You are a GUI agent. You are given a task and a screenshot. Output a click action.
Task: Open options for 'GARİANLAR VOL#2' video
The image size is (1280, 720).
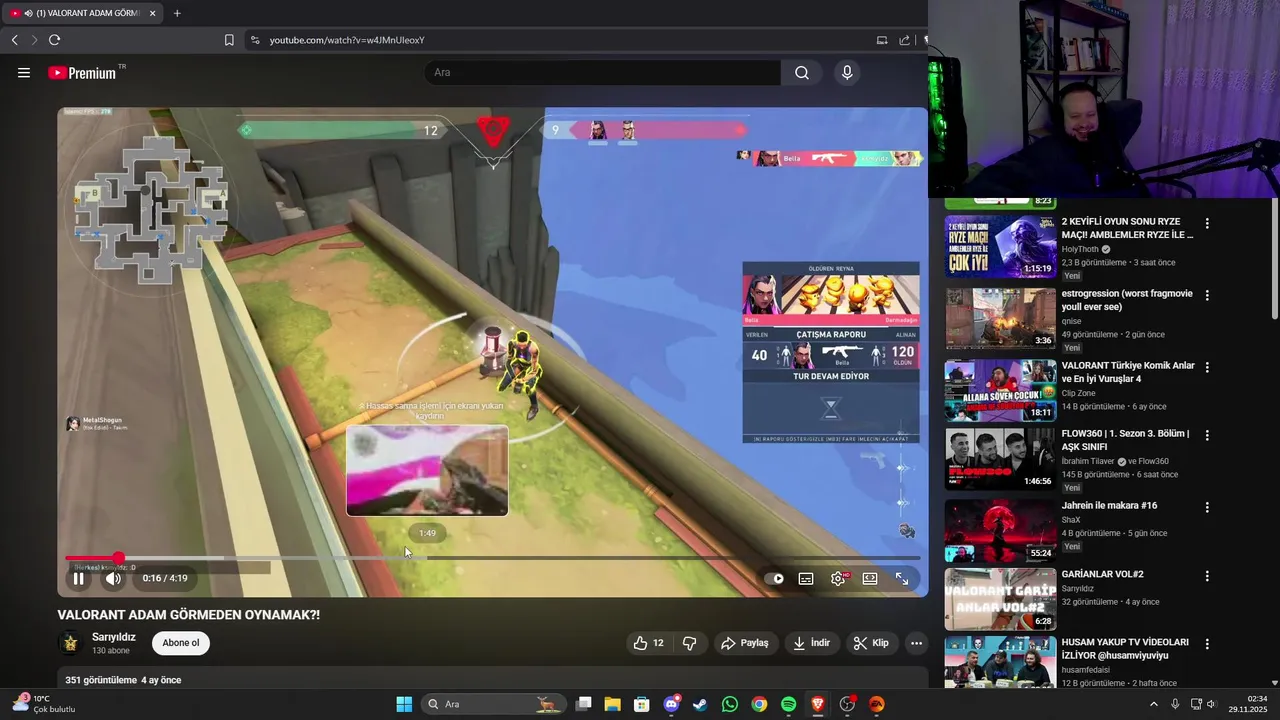pyautogui.click(x=1207, y=577)
